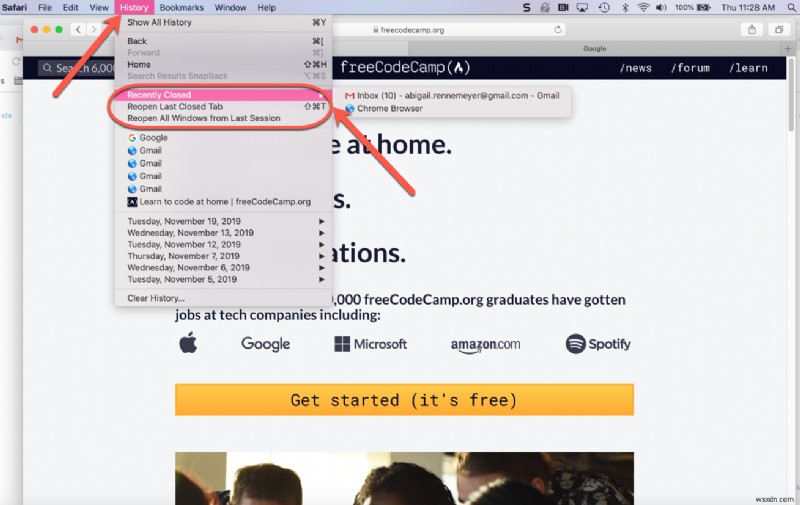Click the show tab overview icon
The width and height of the screenshot is (800, 505).
(779, 30)
